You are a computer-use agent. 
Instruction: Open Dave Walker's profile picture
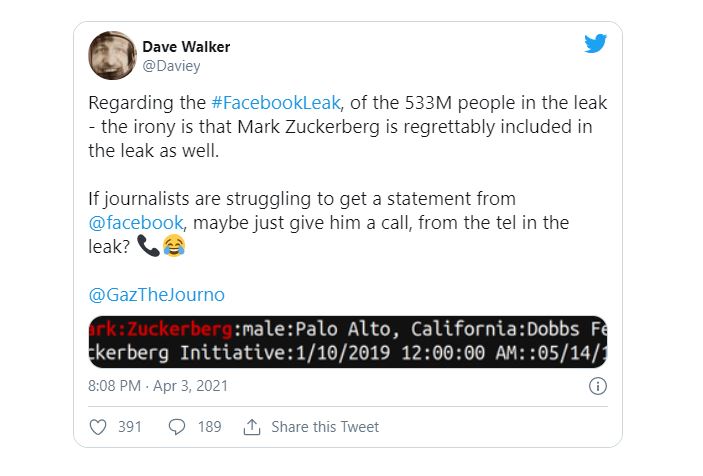click(113, 55)
